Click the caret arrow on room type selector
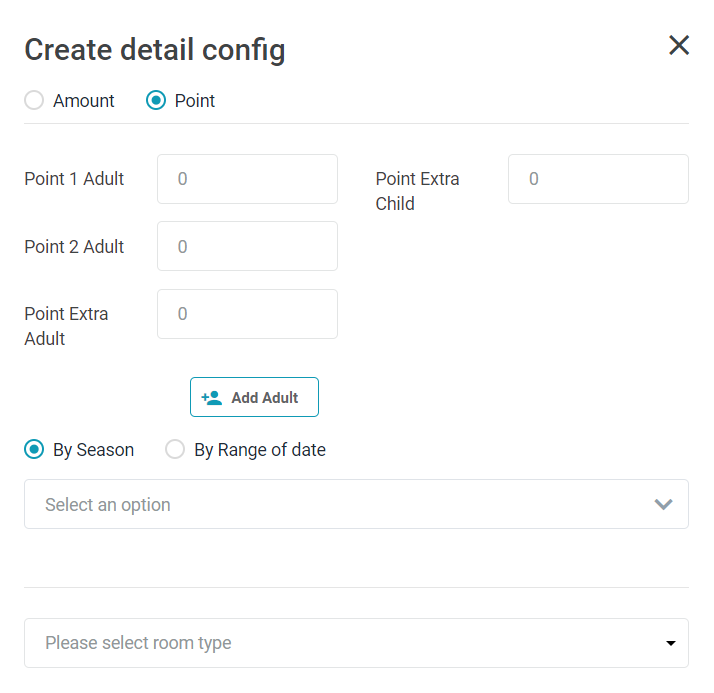714x693 pixels. 671,643
